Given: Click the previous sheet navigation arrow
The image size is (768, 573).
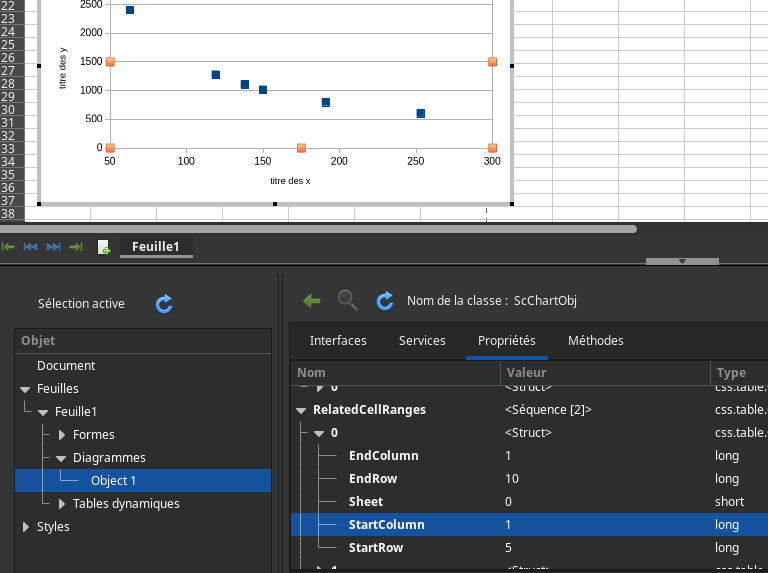Looking at the screenshot, I should (x=30, y=247).
